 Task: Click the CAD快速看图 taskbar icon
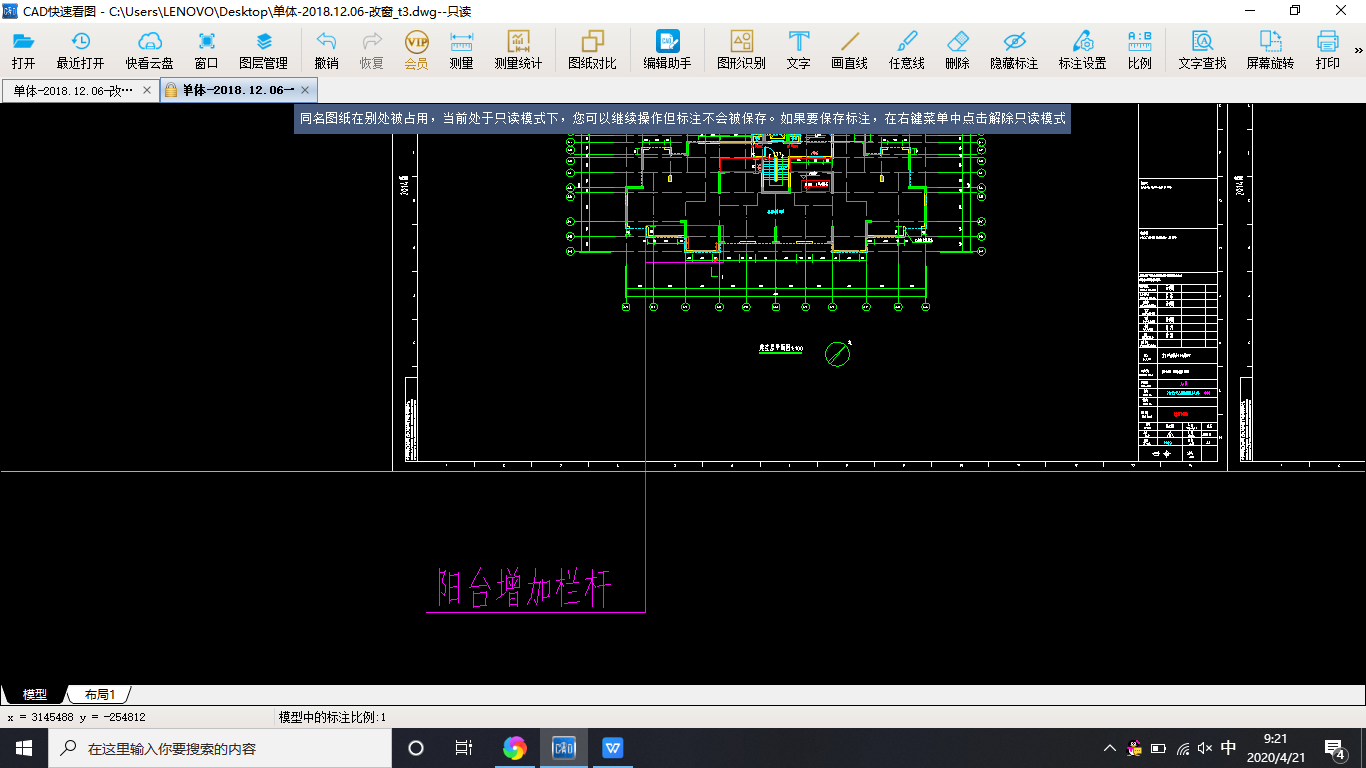(x=564, y=748)
